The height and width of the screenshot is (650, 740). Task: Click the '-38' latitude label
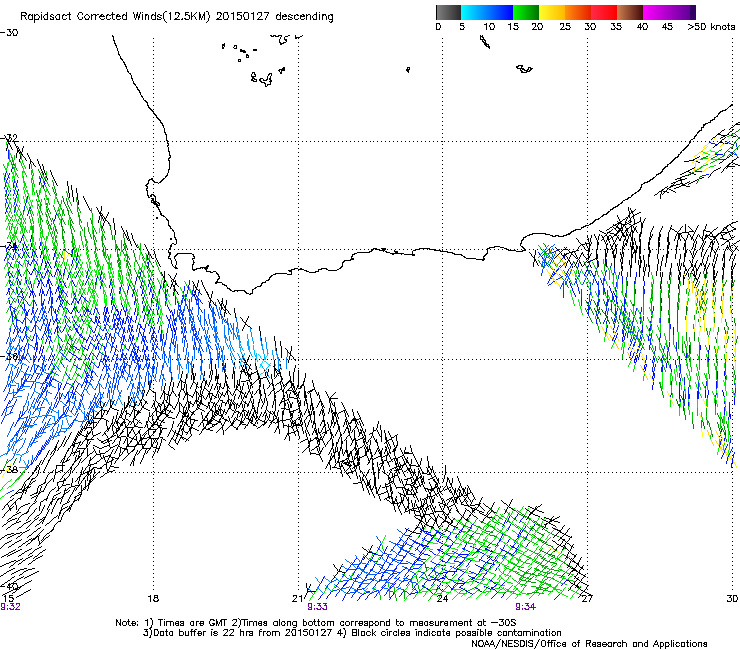9,470
